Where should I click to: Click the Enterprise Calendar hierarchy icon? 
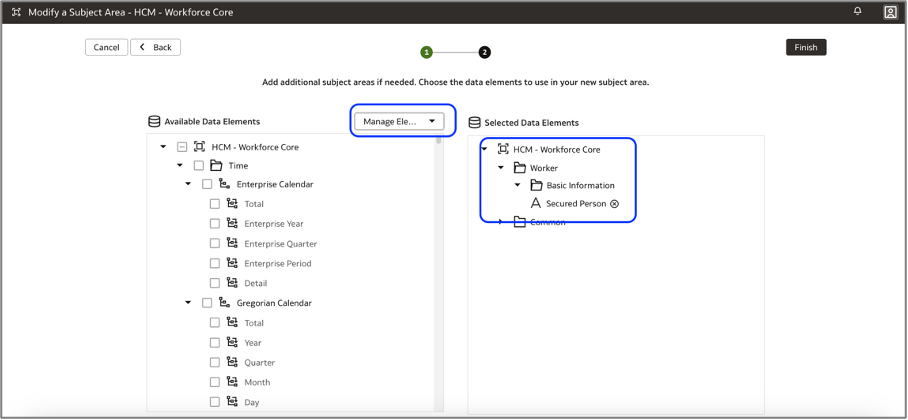coord(224,184)
